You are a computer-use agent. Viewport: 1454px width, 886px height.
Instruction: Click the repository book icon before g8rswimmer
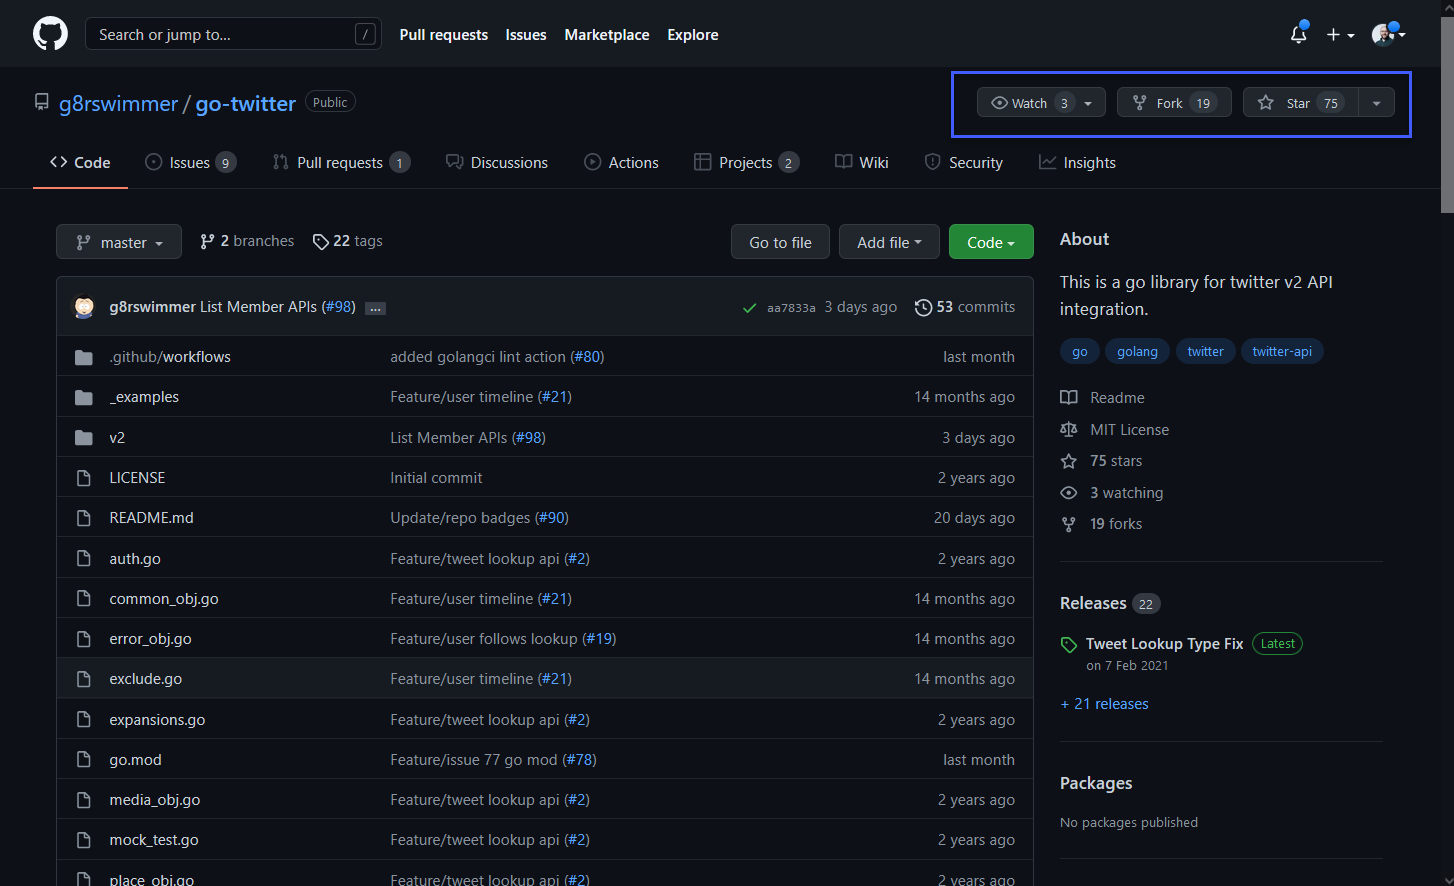[40, 100]
